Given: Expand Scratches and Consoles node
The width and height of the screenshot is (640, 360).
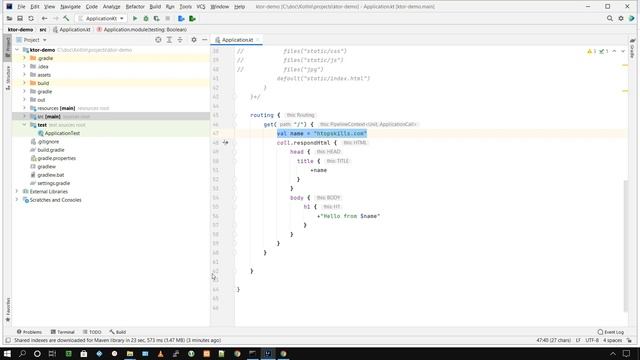Looking at the screenshot, I should coord(17,200).
